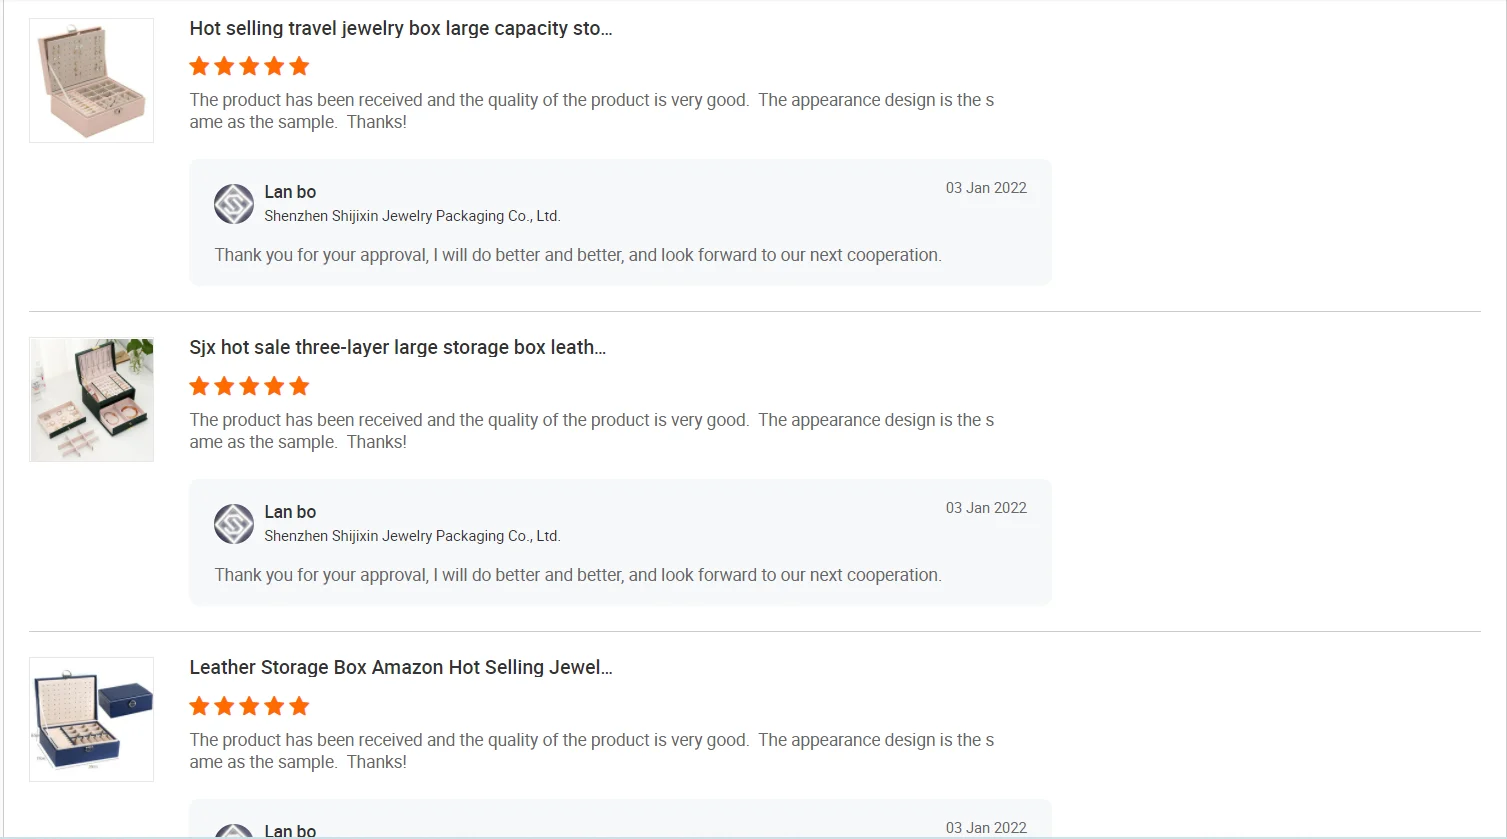The image size is (1507, 839).
Task: Click the third star under Leather Storage Box title
Action: tap(249, 707)
